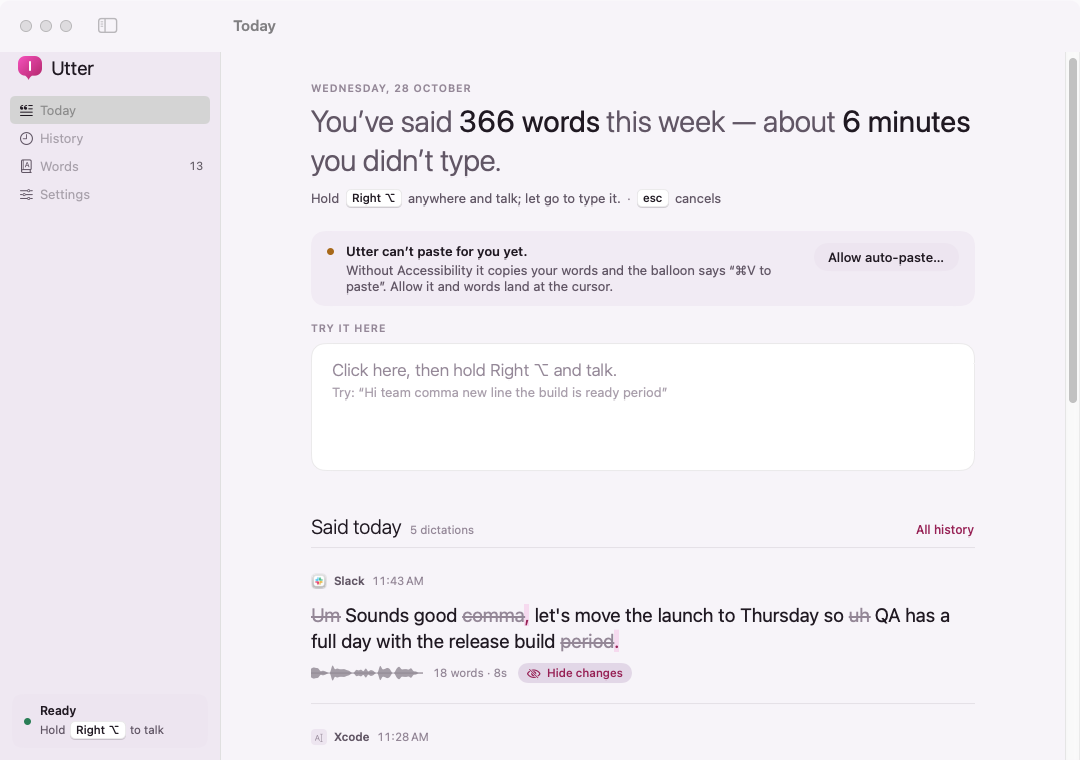
Task: Play the Slack dictation audio waveform
Action: (366, 673)
